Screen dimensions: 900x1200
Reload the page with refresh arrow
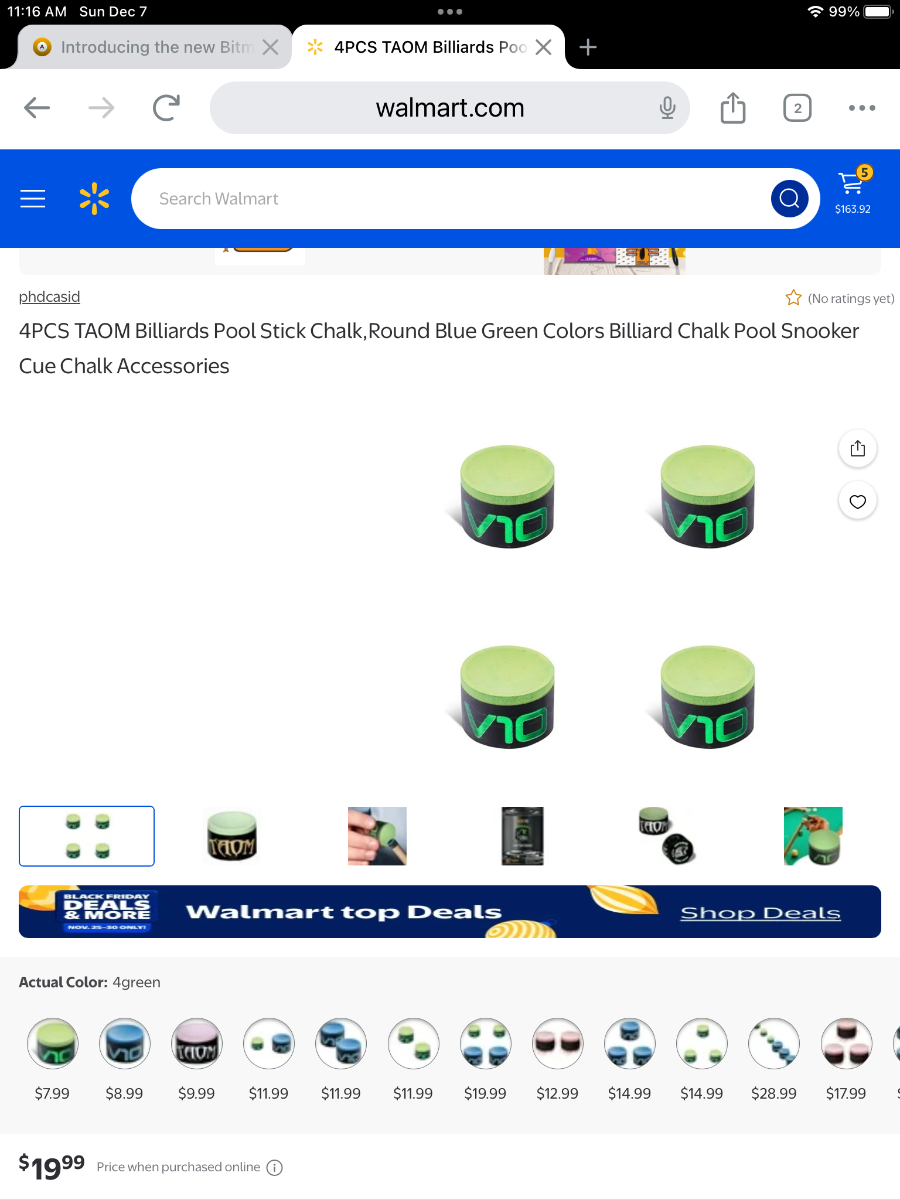tap(166, 108)
